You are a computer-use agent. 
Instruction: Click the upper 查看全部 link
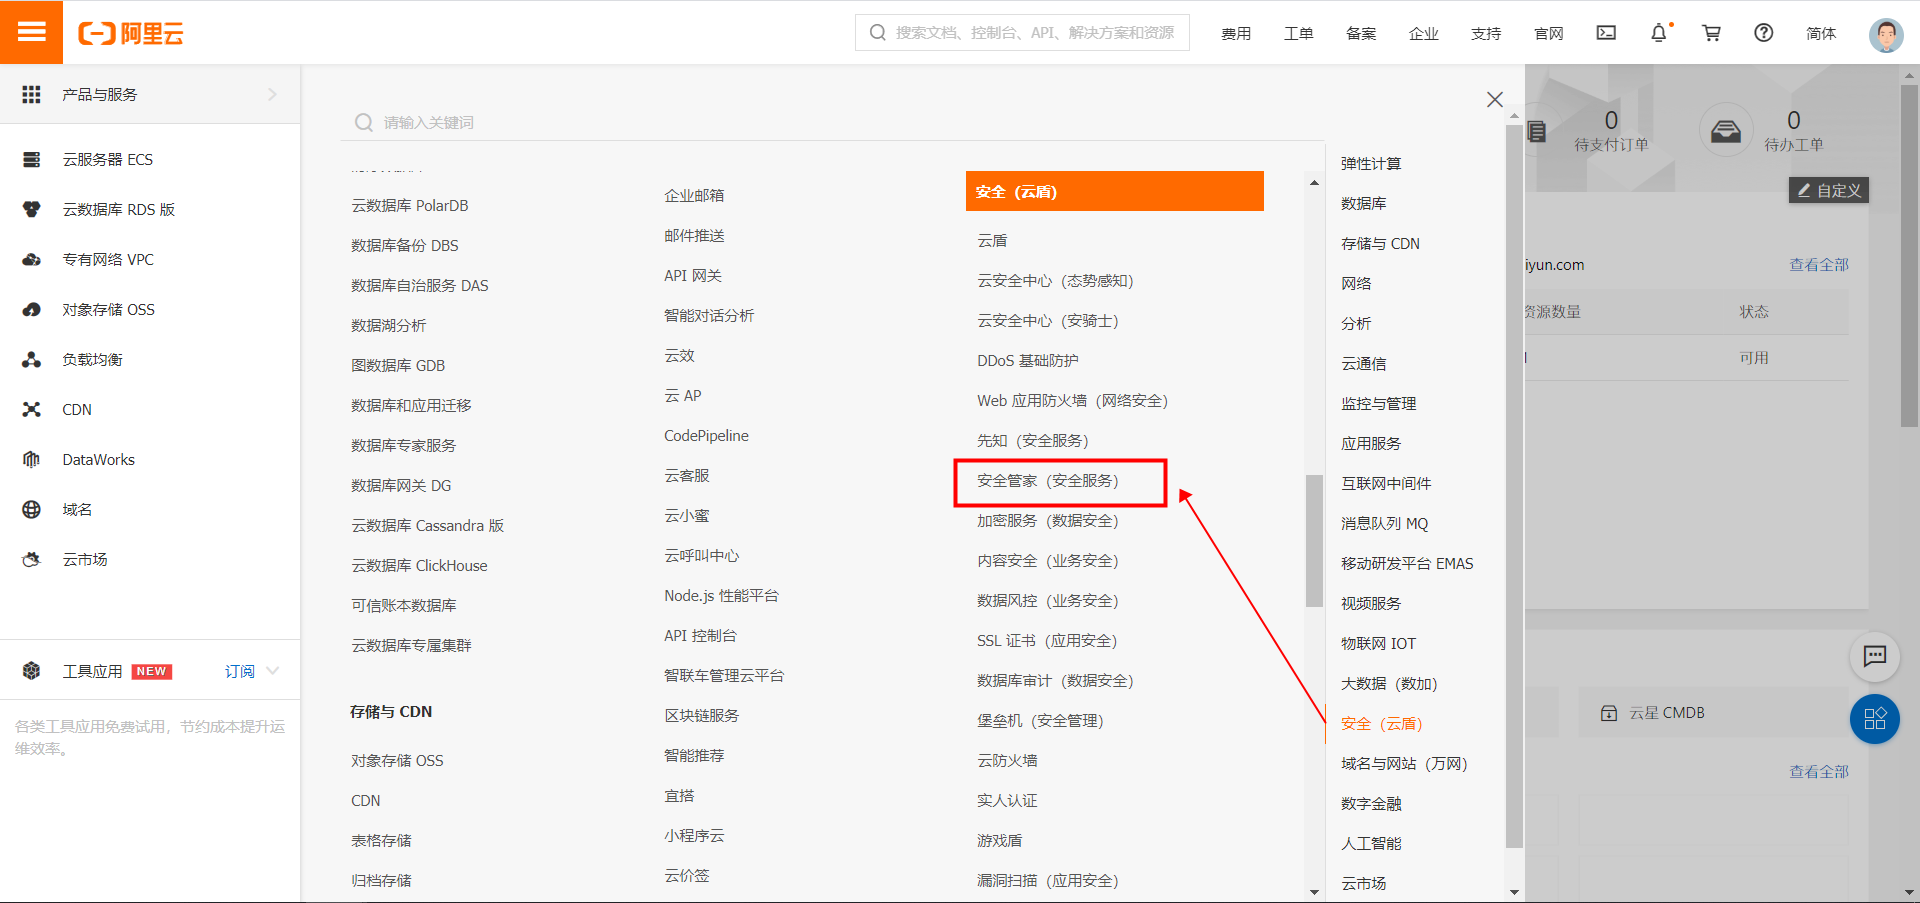click(x=1819, y=264)
